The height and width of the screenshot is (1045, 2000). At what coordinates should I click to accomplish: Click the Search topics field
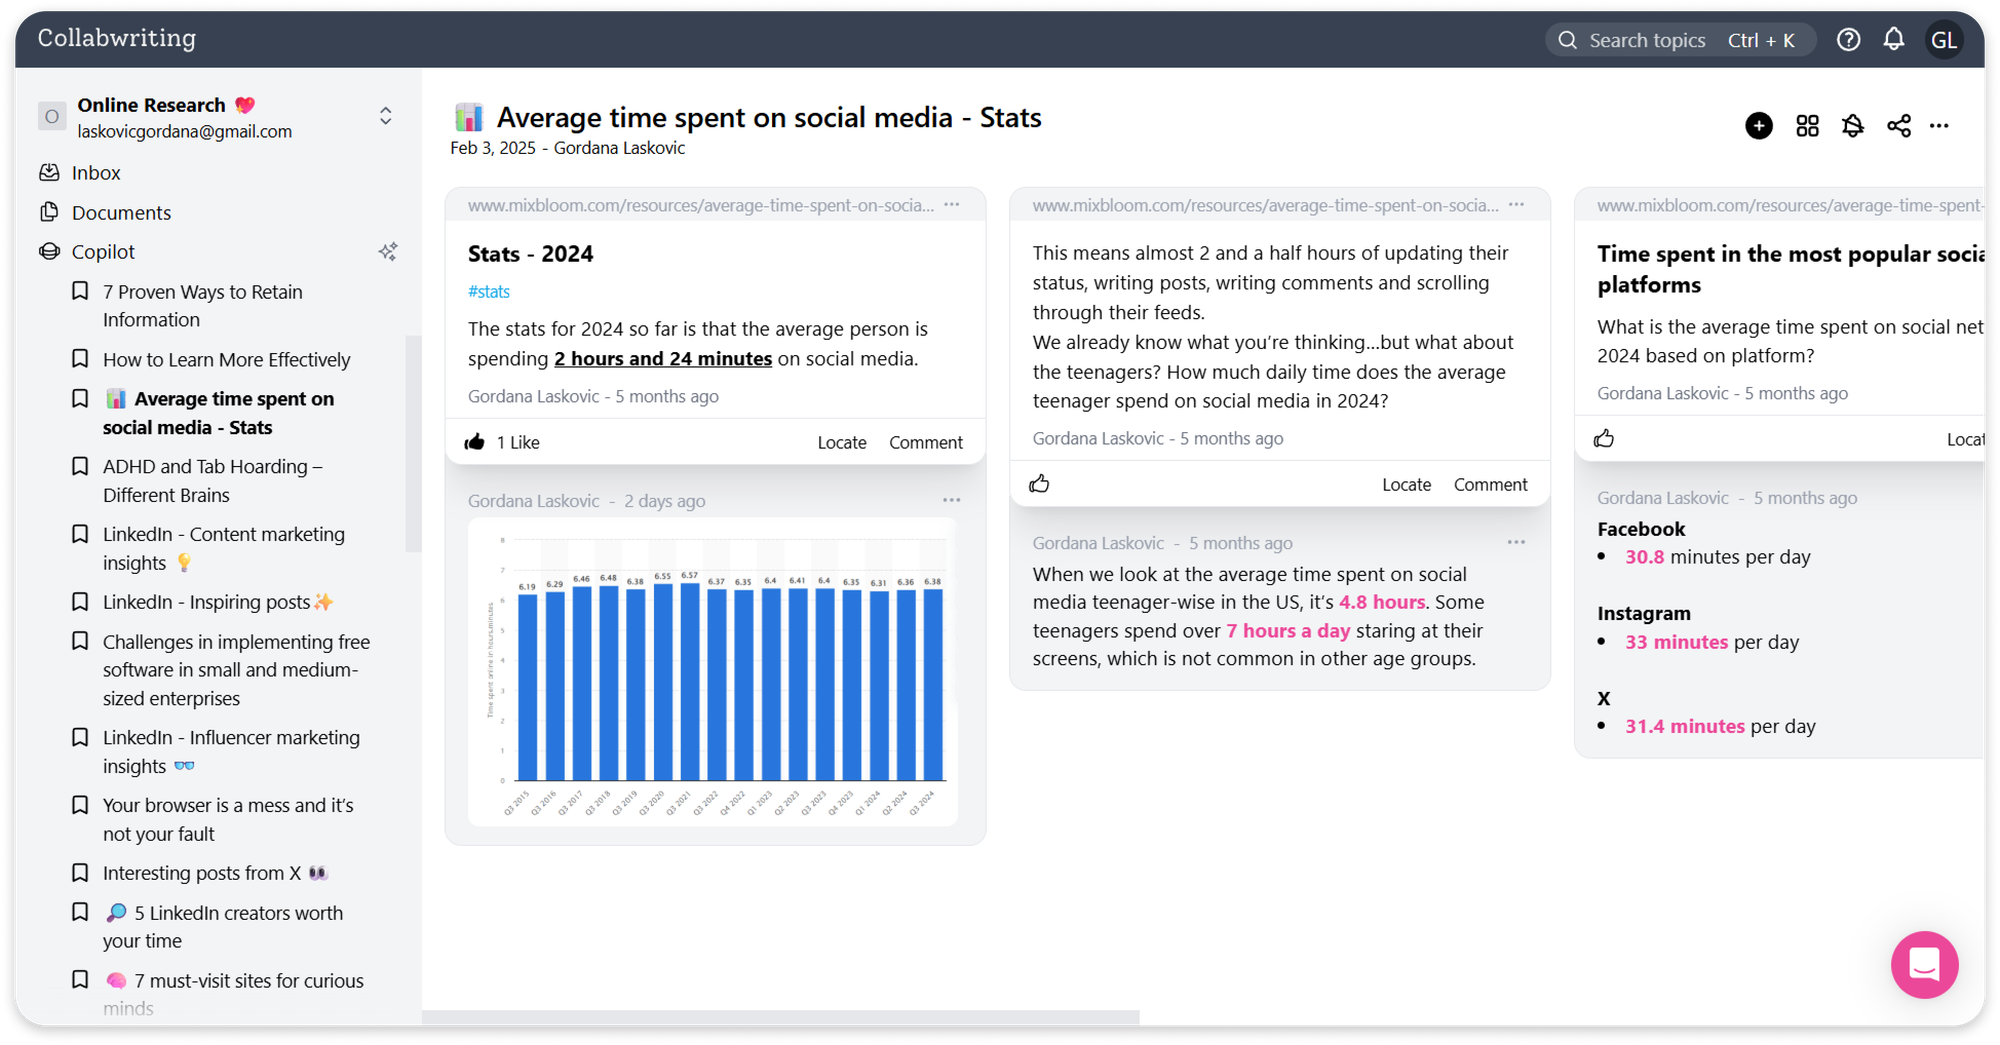pos(1647,40)
